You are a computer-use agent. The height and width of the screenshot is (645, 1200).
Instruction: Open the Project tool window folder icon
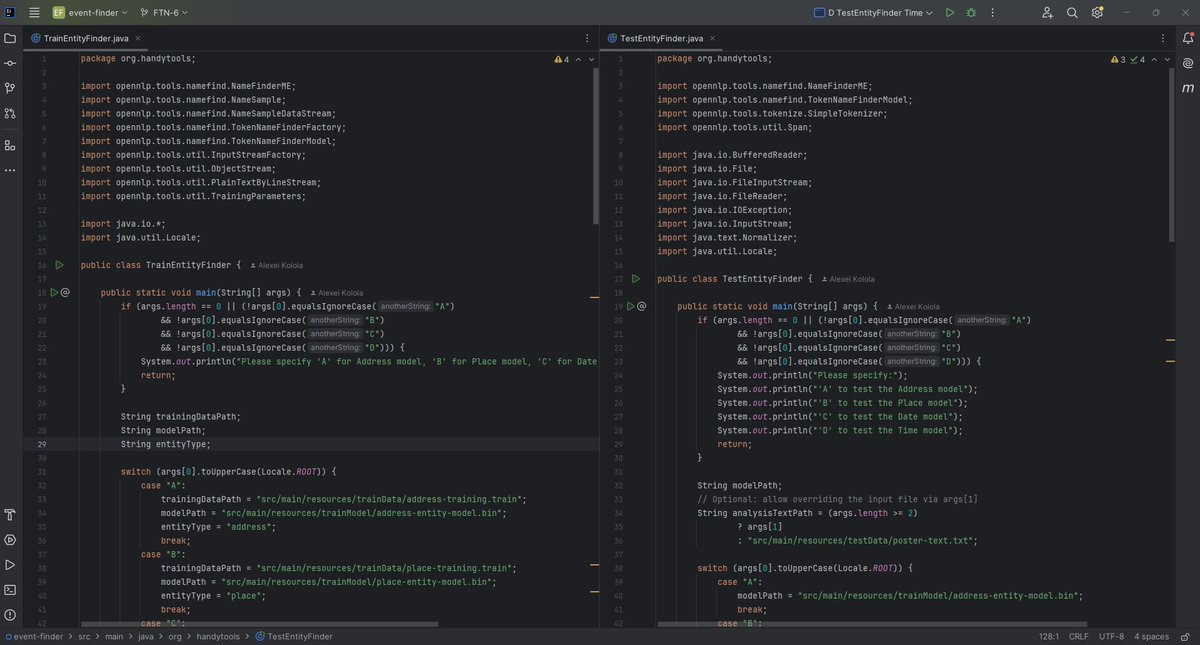click(12, 40)
